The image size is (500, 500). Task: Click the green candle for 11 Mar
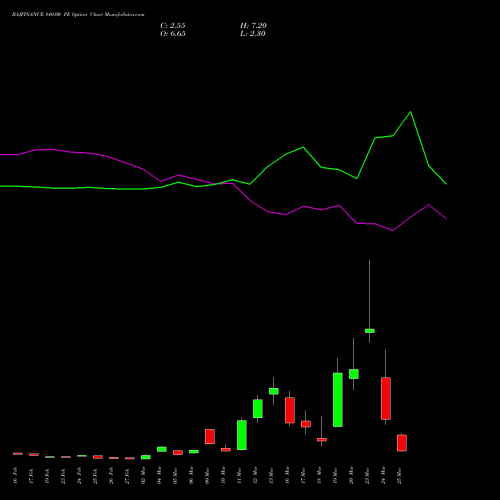click(x=242, y=435)
